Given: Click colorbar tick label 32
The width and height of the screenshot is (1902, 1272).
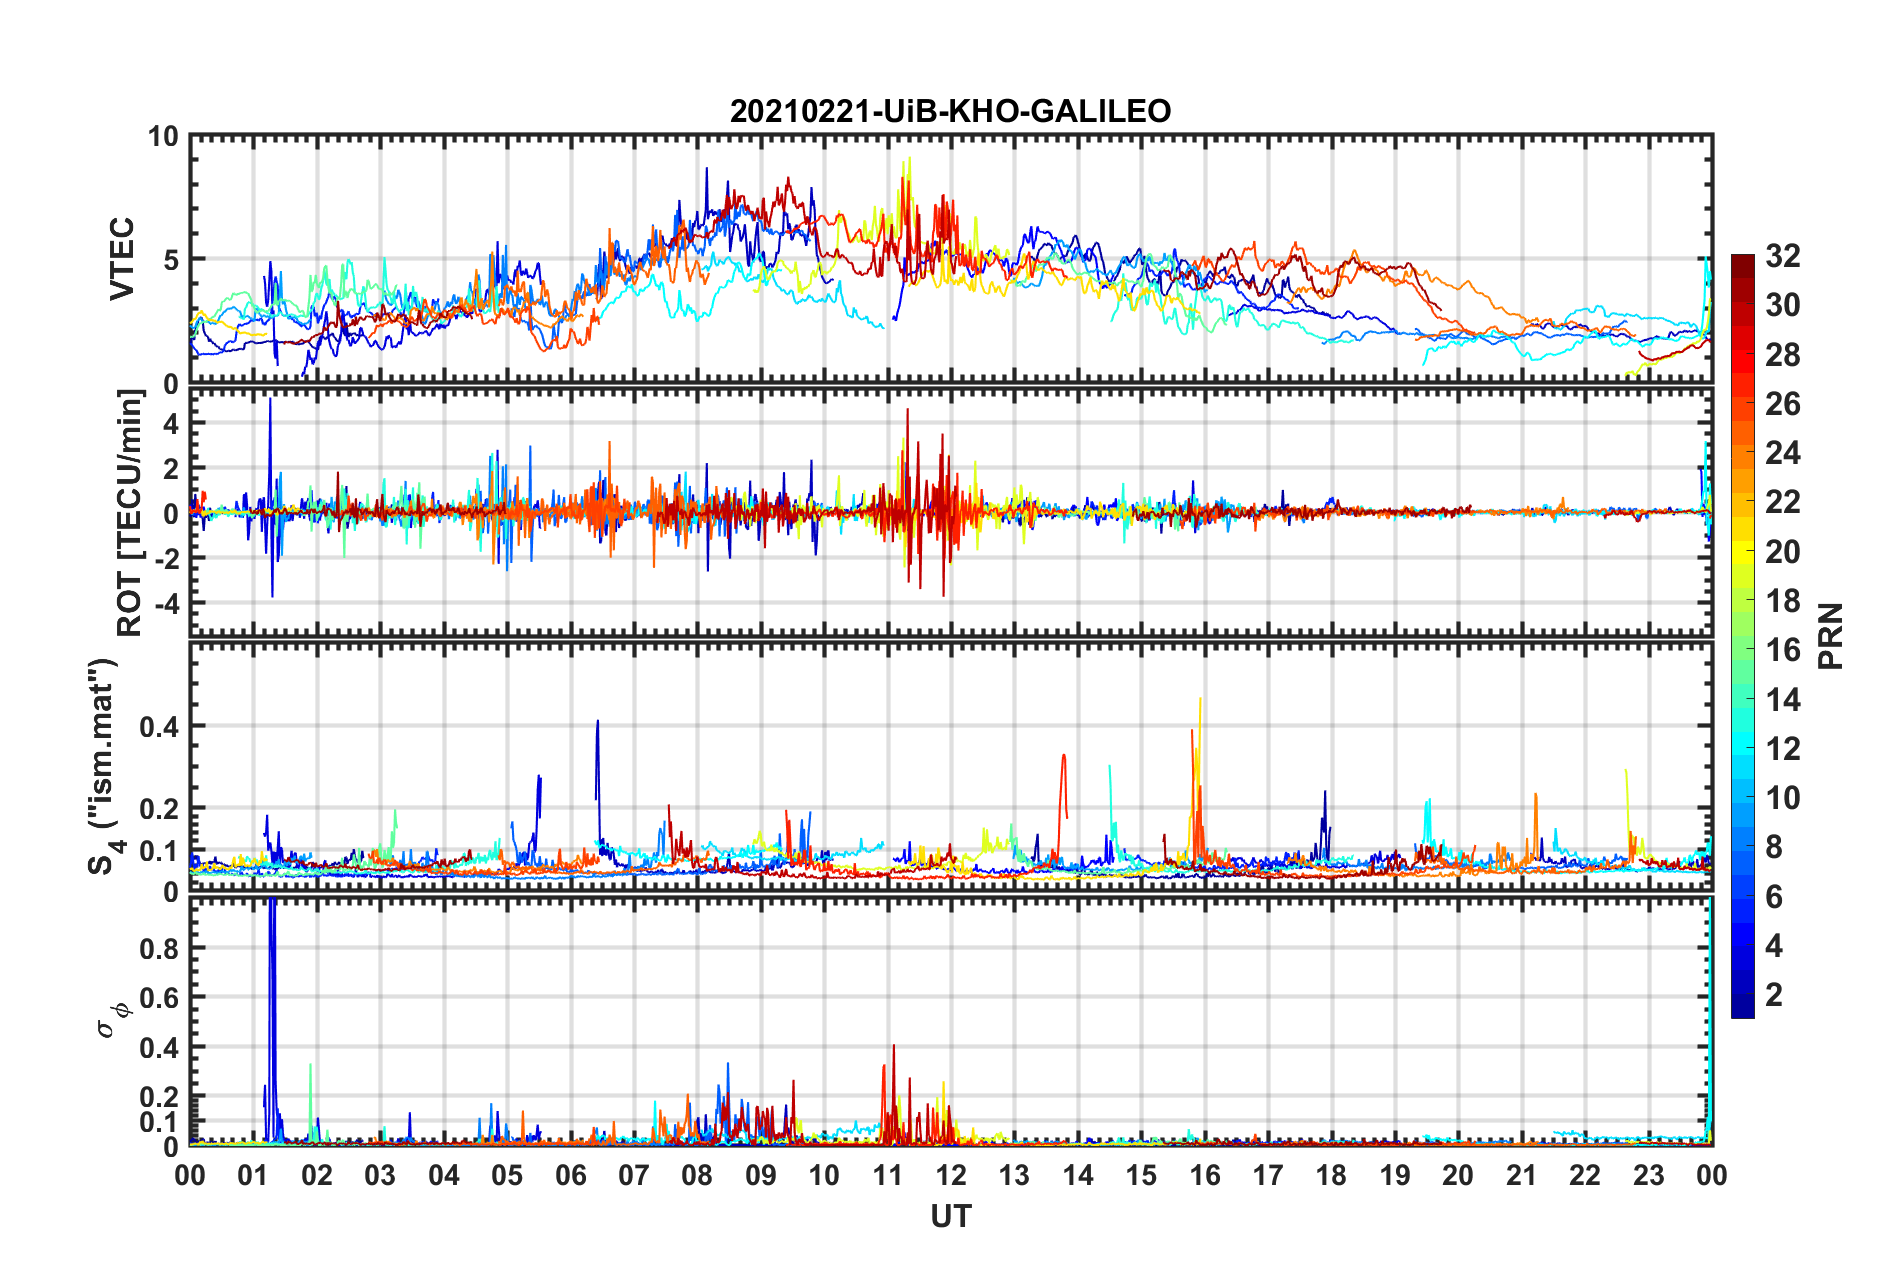Looking at the screenshot, I should tap(1782, 256).
